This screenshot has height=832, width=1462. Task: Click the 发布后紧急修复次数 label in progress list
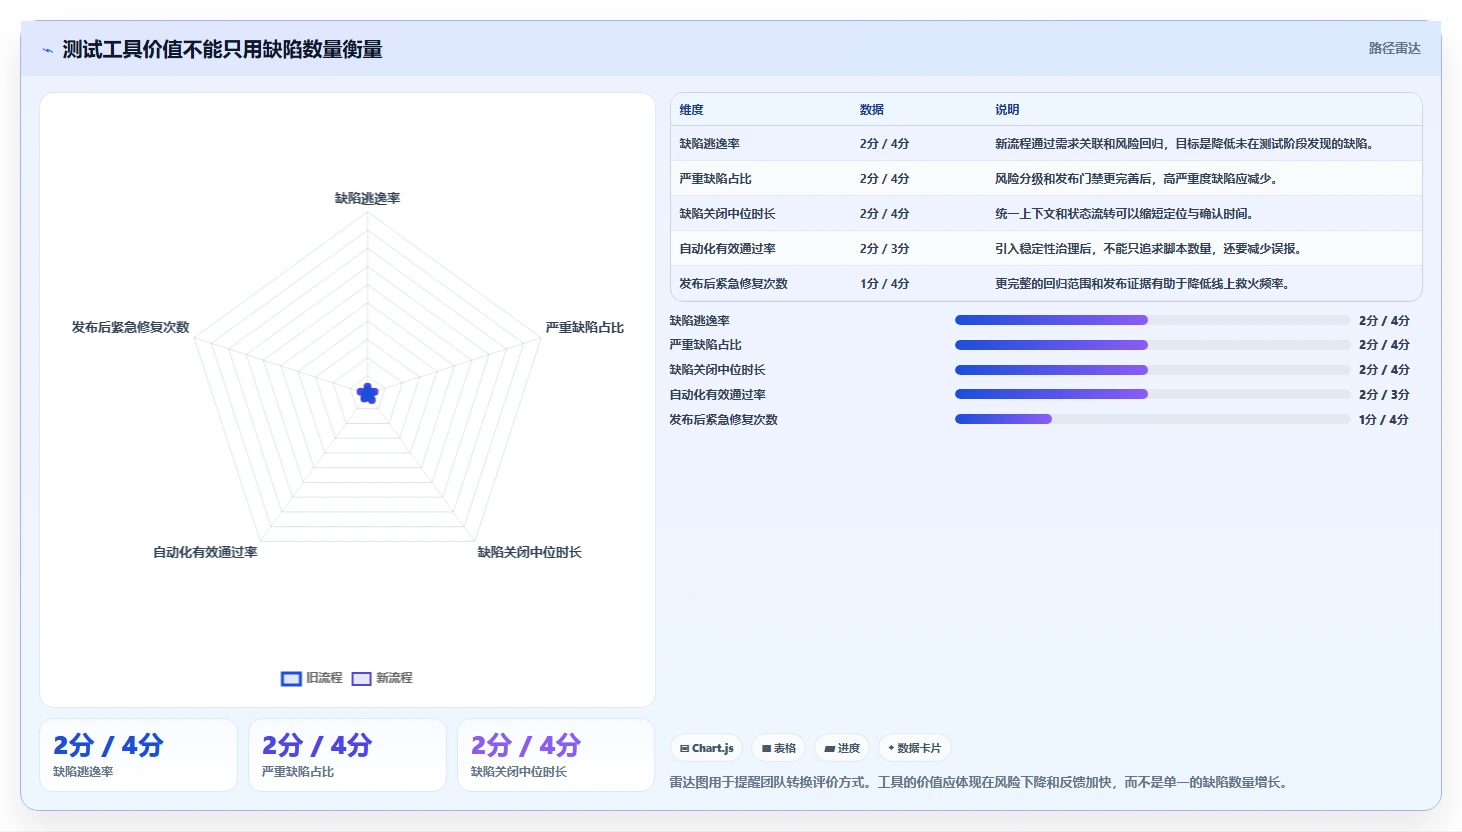coord(723,419)
